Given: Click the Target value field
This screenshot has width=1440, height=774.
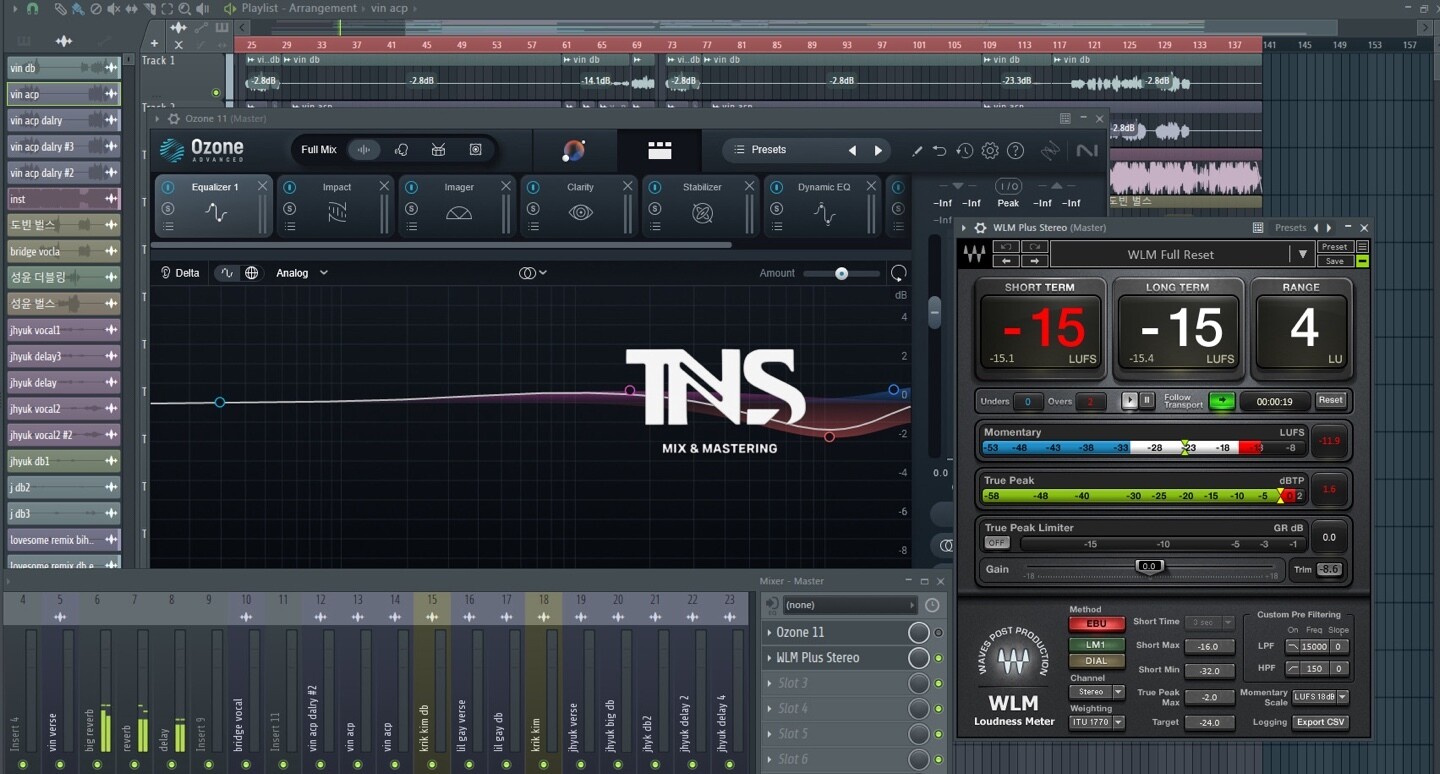Looking at the screenshot, I should (1210, 723).
